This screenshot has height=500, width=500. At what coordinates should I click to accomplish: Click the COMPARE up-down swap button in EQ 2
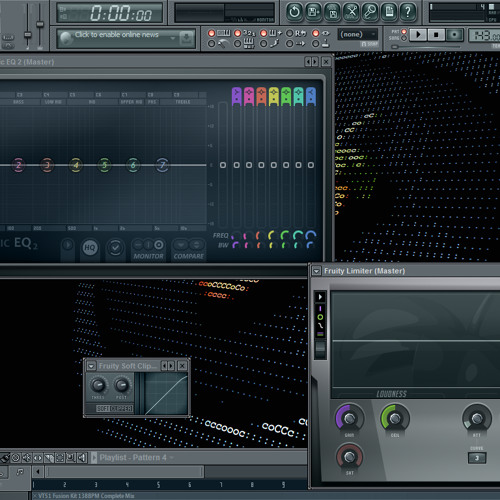click(196, 245)
